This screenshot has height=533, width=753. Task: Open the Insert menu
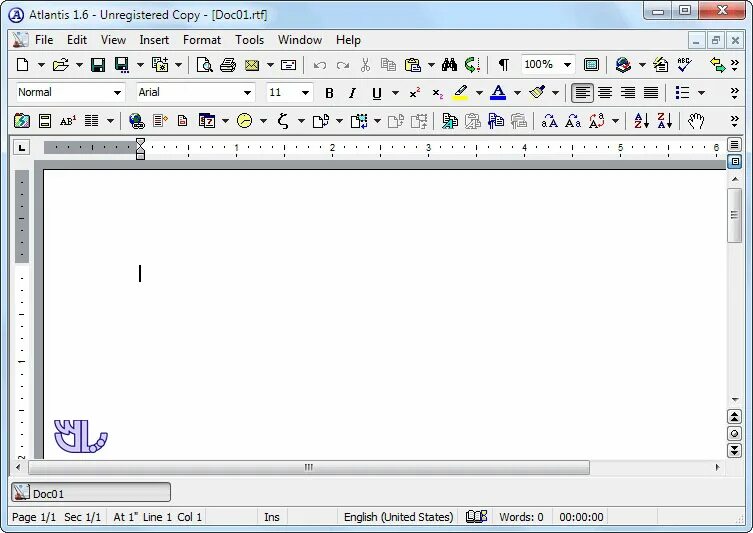[x=154, y=40]
